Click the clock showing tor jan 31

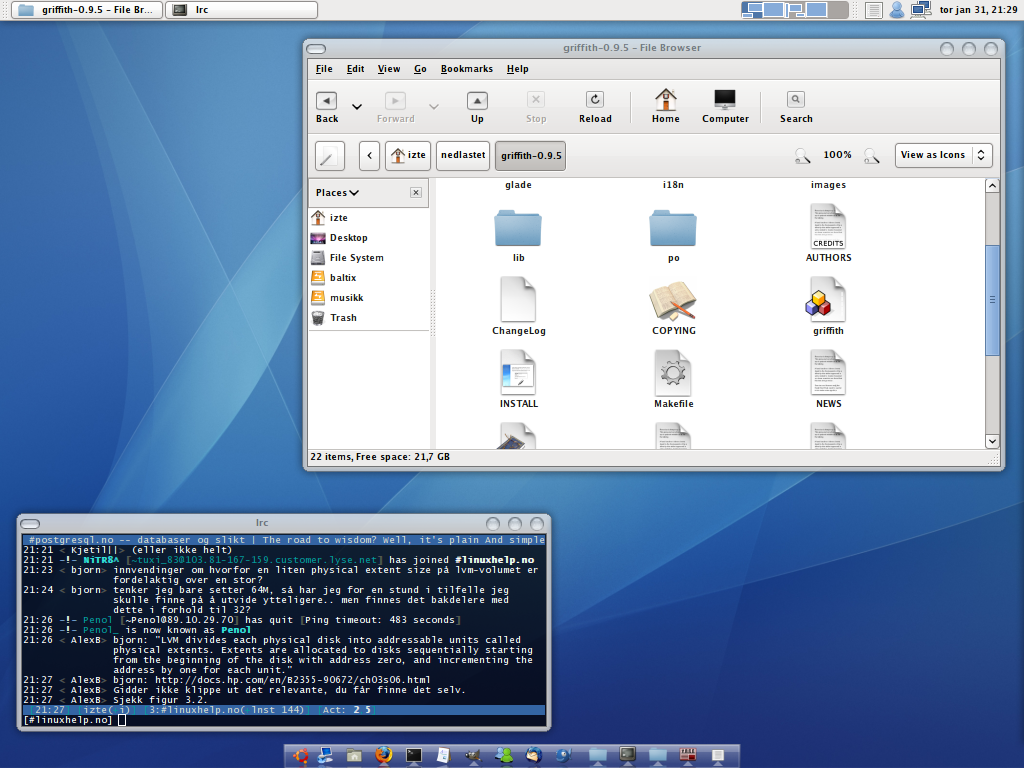tap(978, 10)
